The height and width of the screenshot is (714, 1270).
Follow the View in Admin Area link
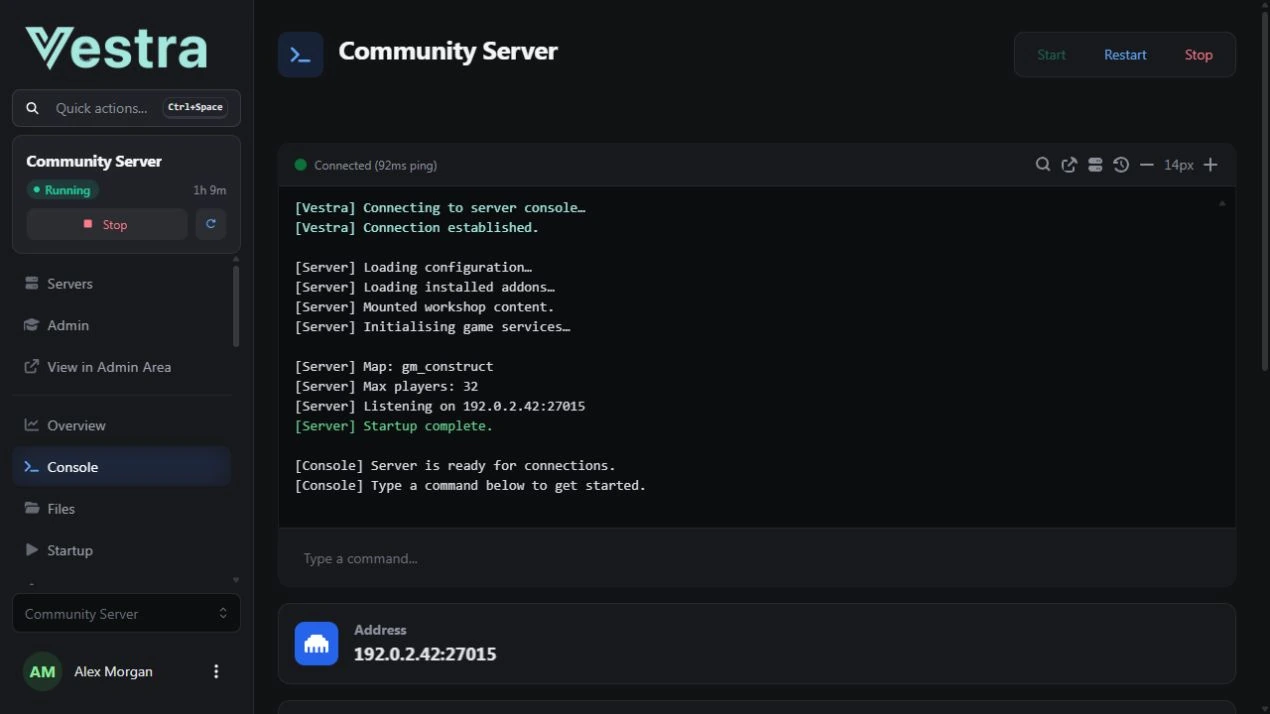pyautogui.click(x=122, y=367)
